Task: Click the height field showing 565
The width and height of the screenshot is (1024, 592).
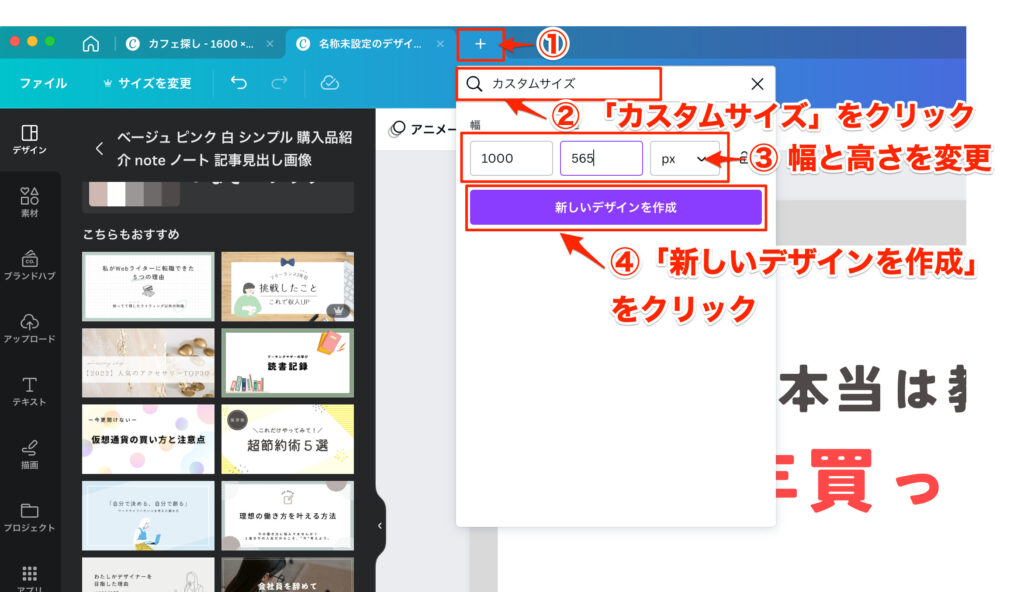Action: (601, 158)
